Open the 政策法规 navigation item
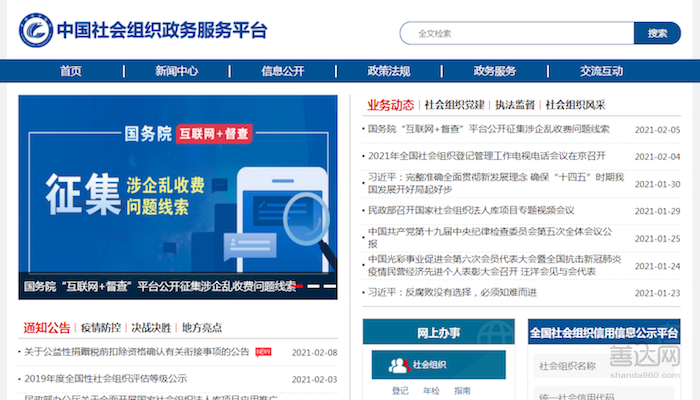This screenshot has width=700, height=400. pos(388,71)
